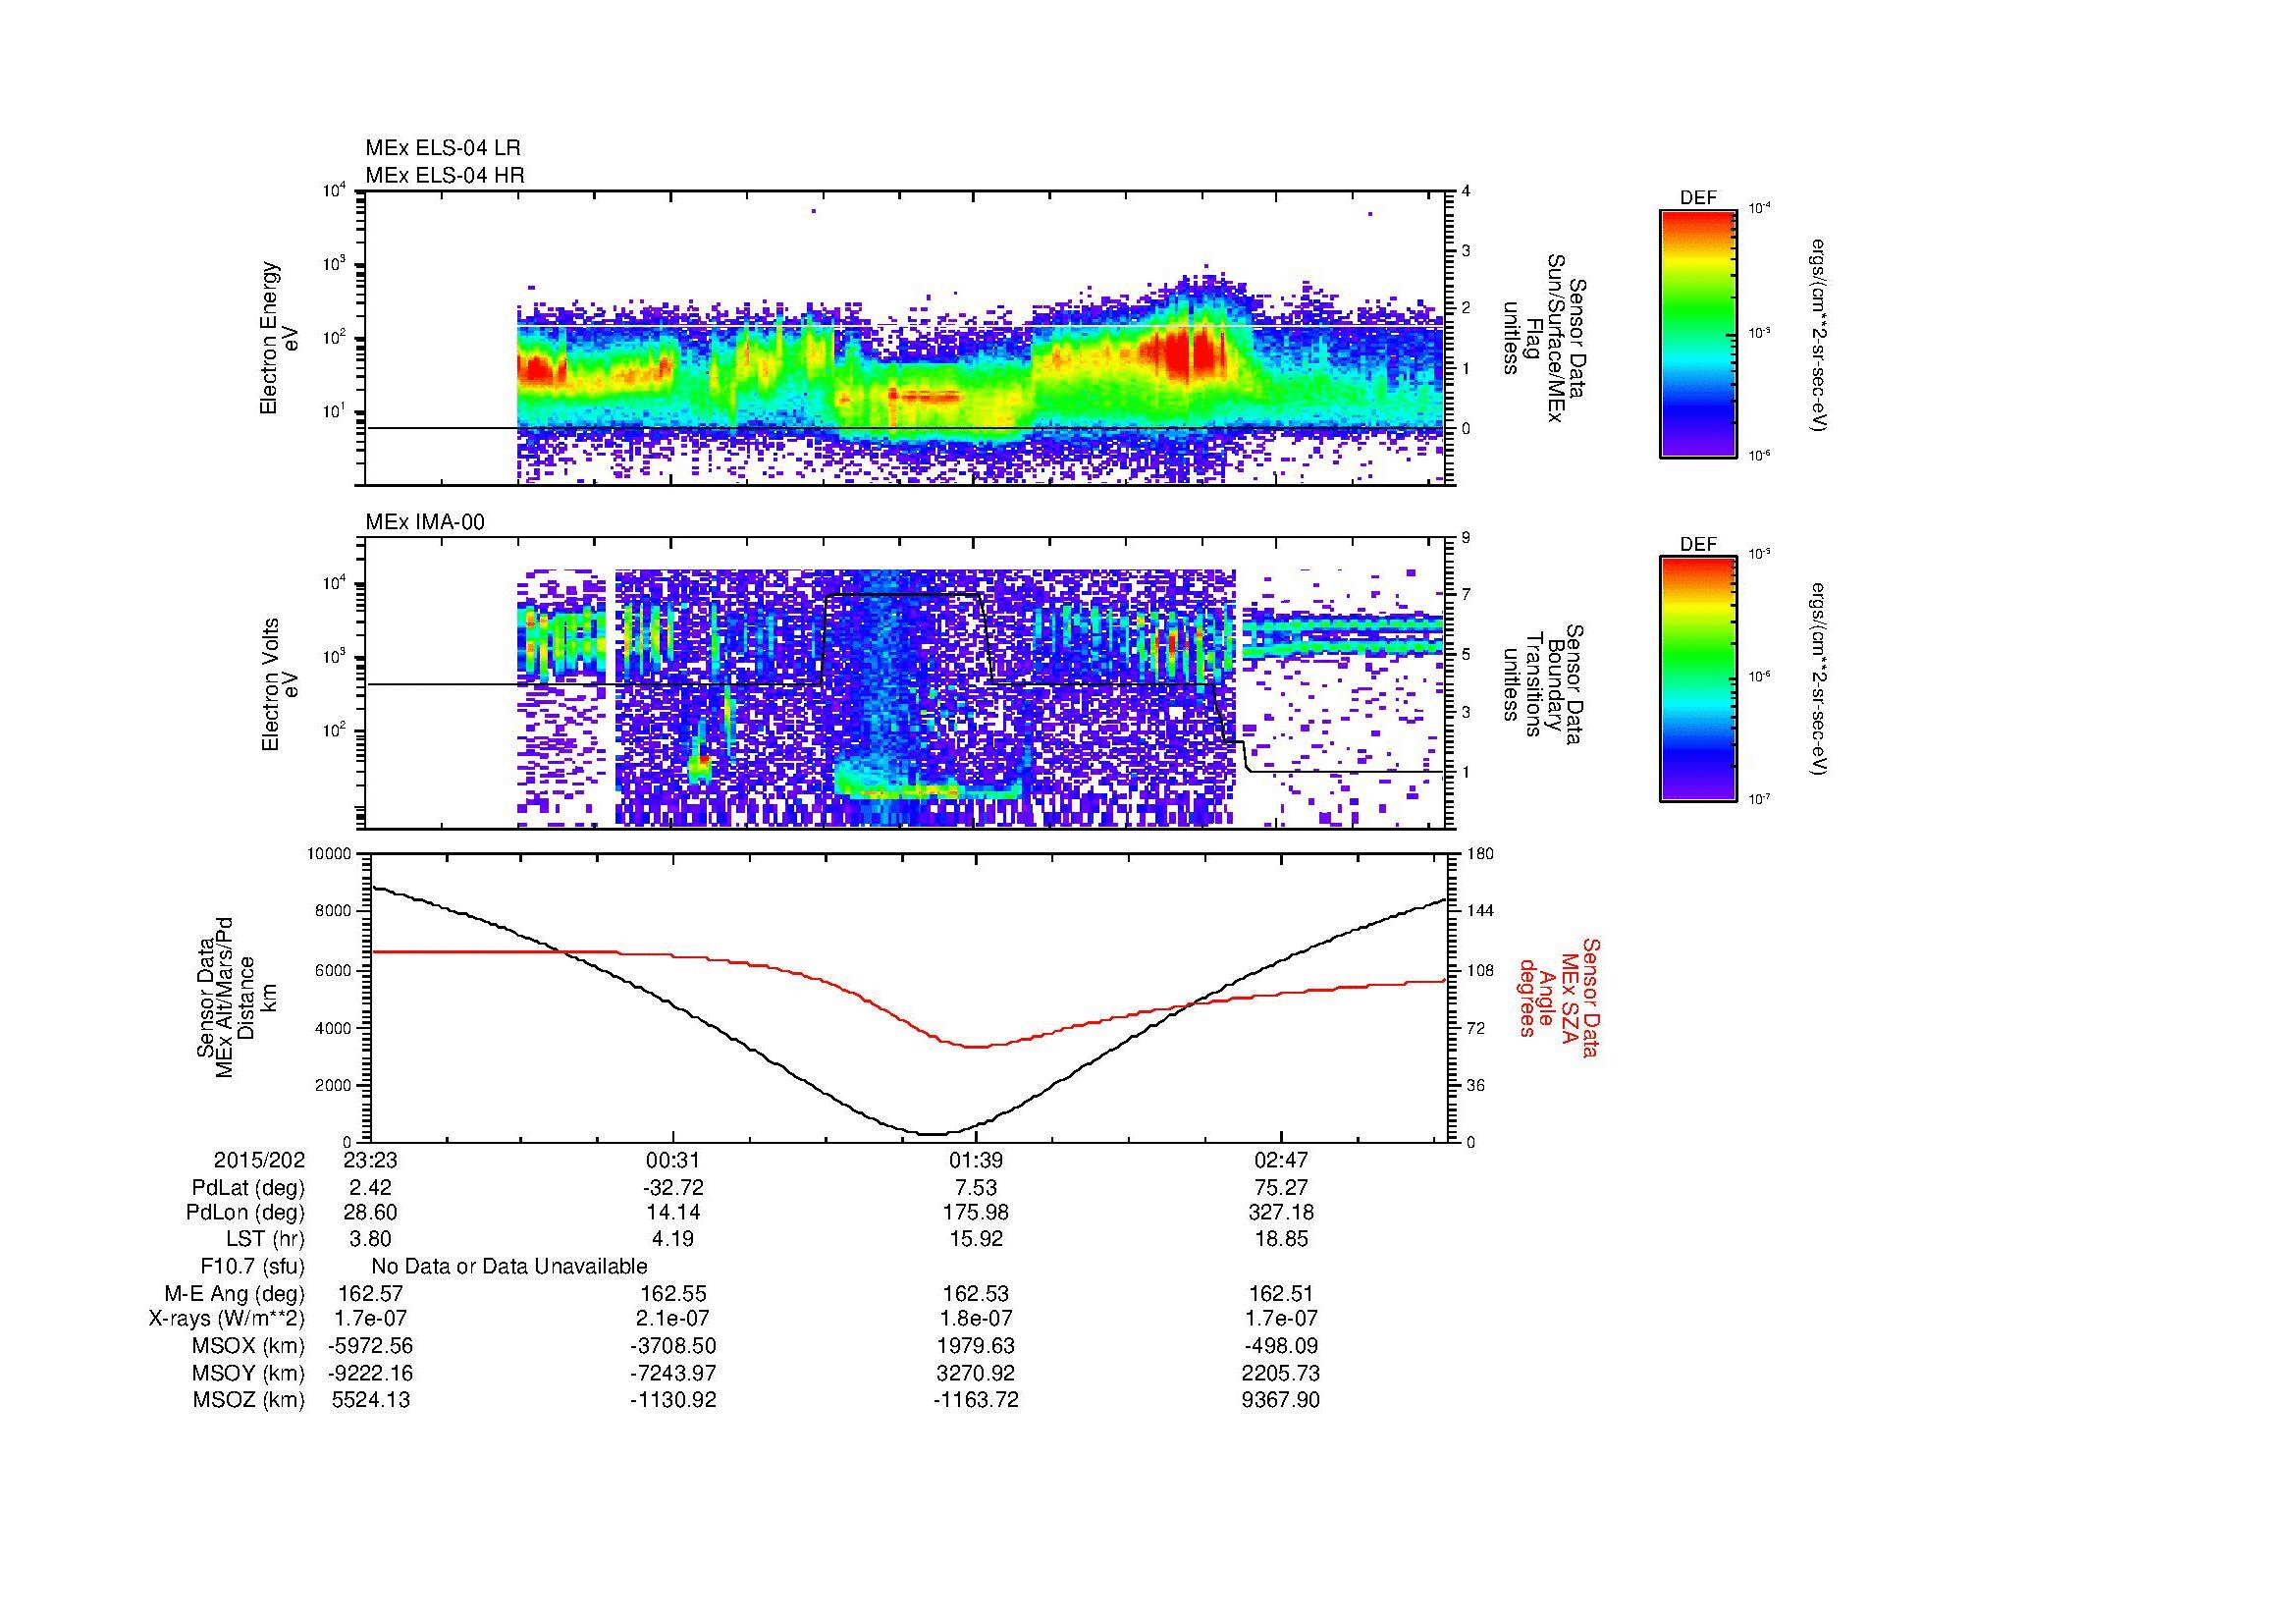The image size is (2296, 1623).
Task: Click the 'PdLon (deg)' row label
Action: pos(246,1214)
